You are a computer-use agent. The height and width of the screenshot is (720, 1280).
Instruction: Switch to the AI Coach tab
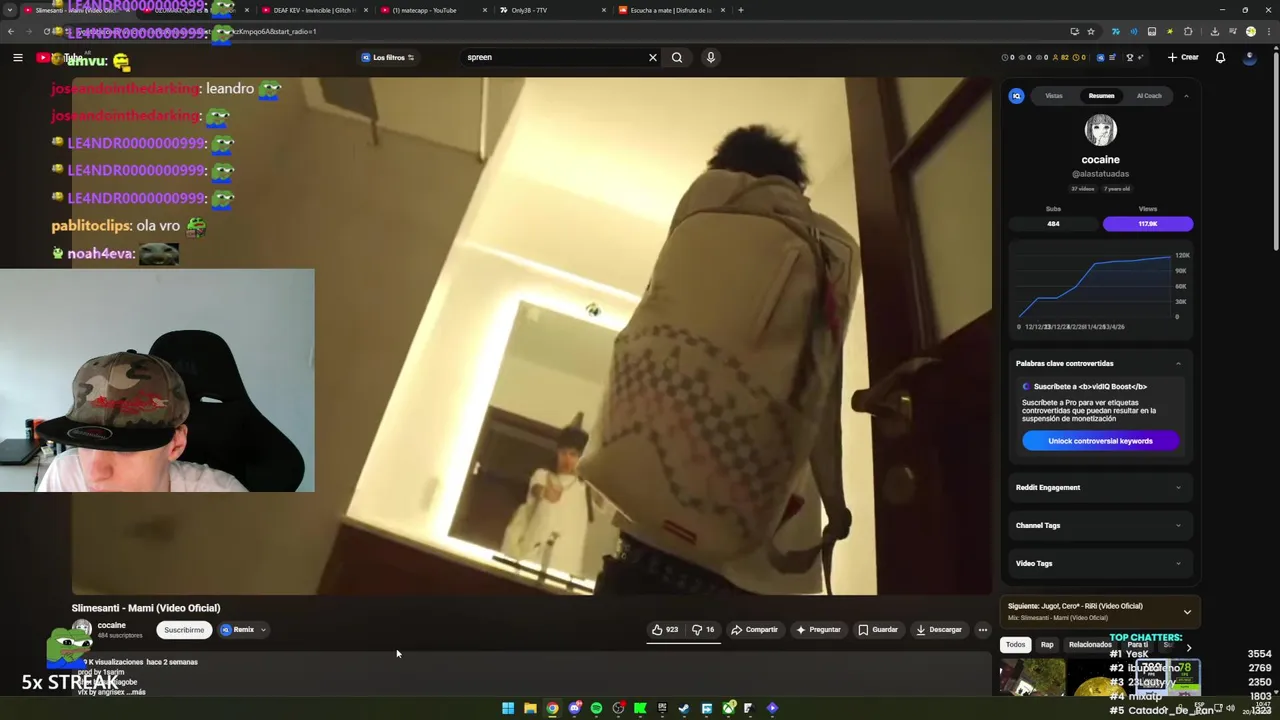pyautogui.click(x=1149, y=96)
